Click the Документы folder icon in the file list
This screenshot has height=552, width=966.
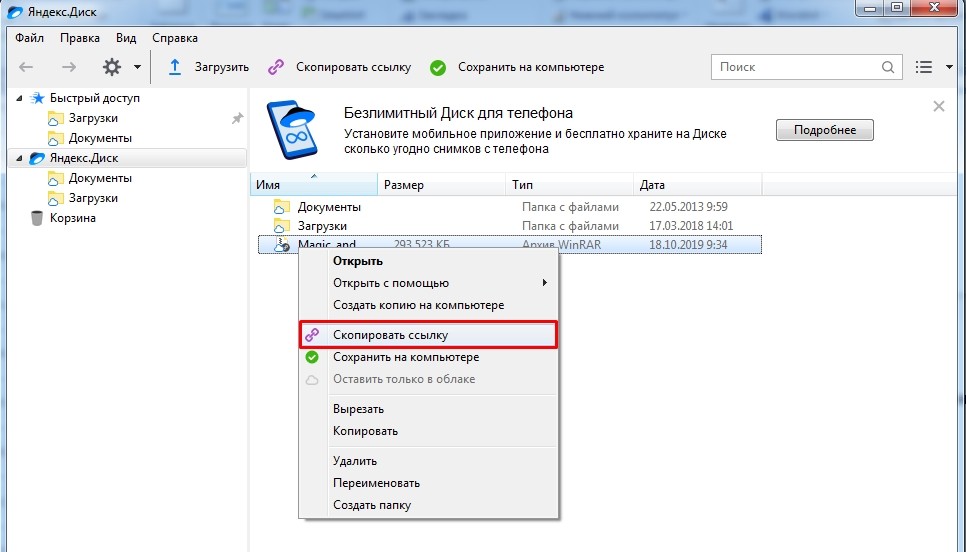tap(282, 206)
